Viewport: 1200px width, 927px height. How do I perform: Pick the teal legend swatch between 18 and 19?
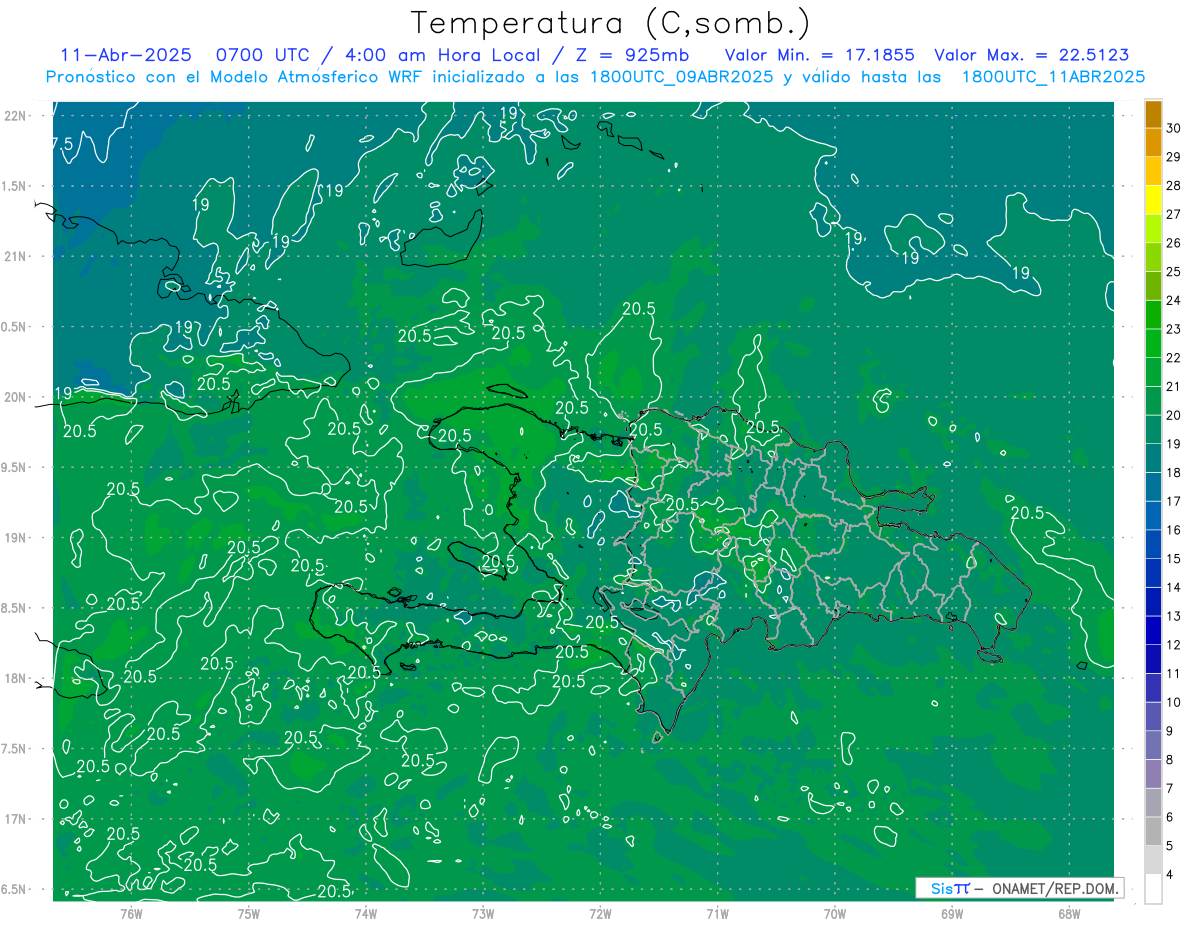[1153, 459]
